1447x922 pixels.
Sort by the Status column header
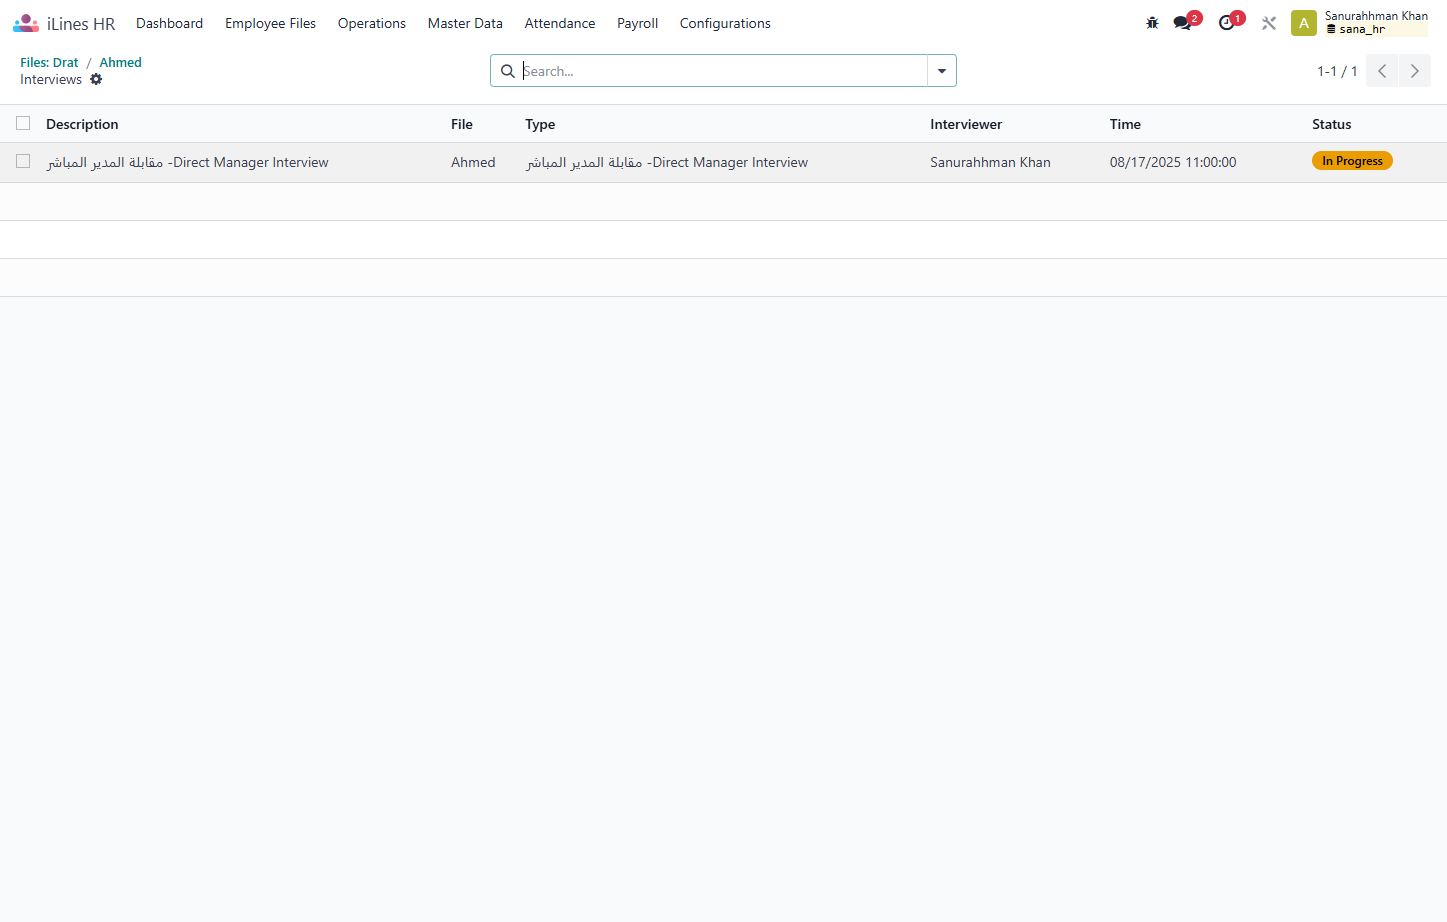(1331, 124)
